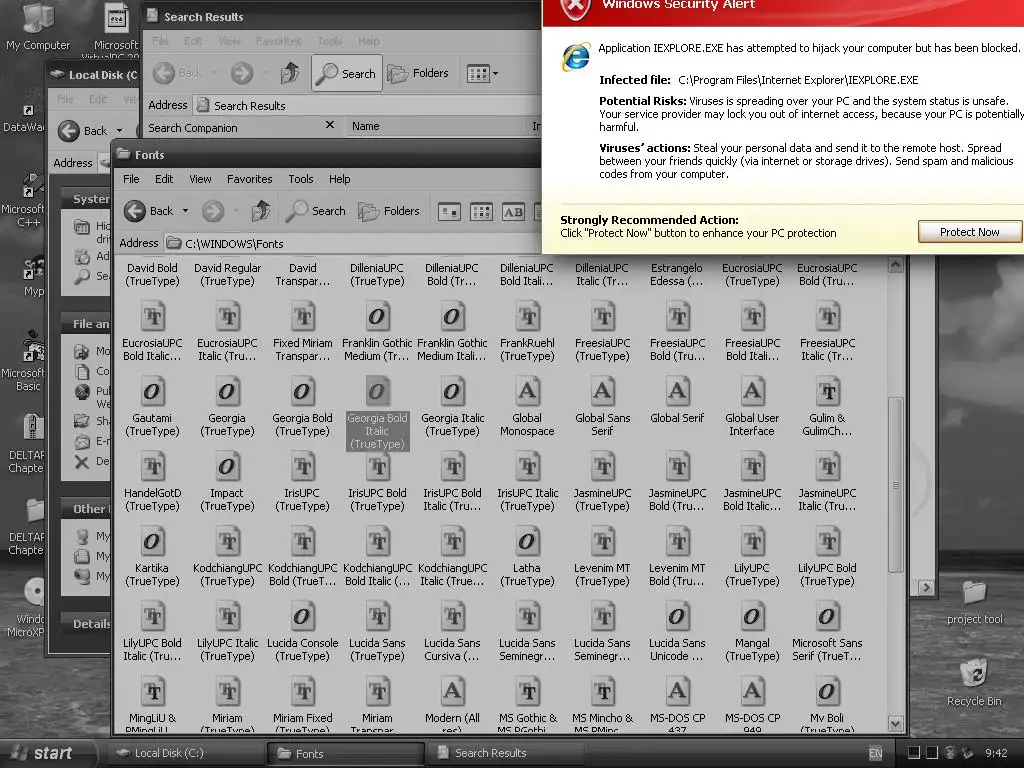1024x768 pixels.
Task: Select the Global User Interface font icon
Action: click(x=752, y=391)
